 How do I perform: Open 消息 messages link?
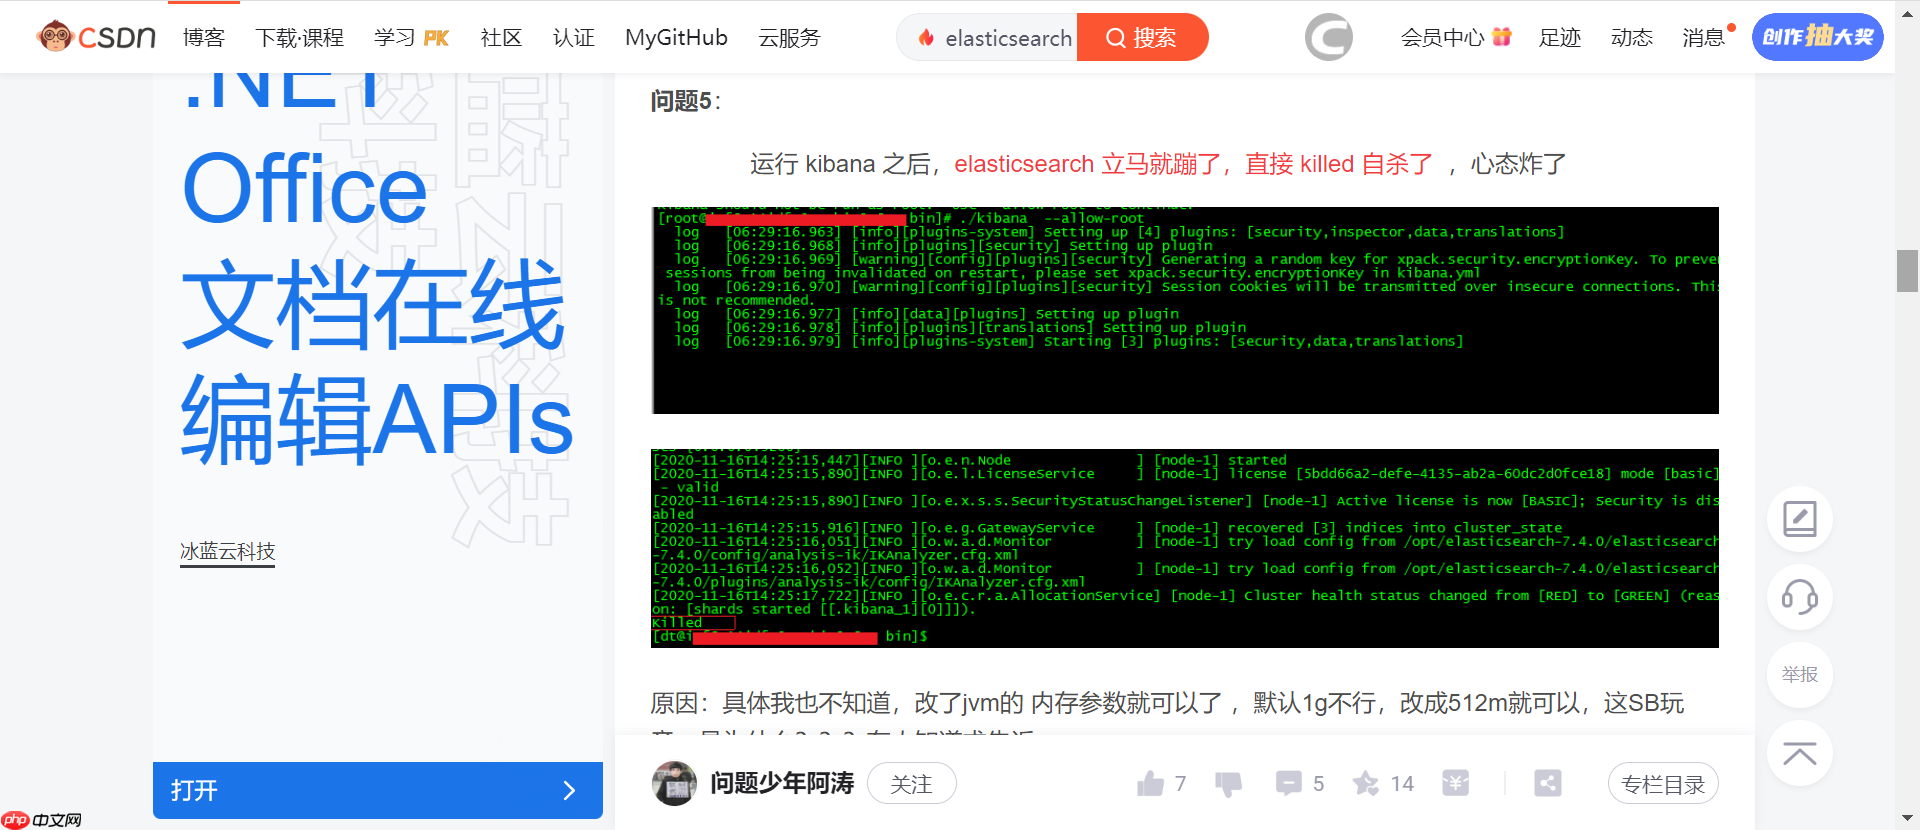coord(1703,38)
